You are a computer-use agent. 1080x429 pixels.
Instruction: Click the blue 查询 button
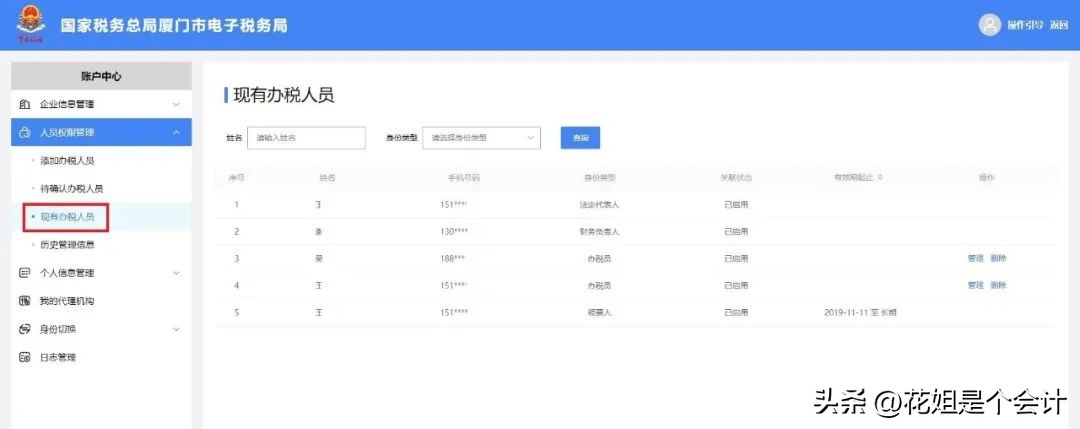pos(580,138)
